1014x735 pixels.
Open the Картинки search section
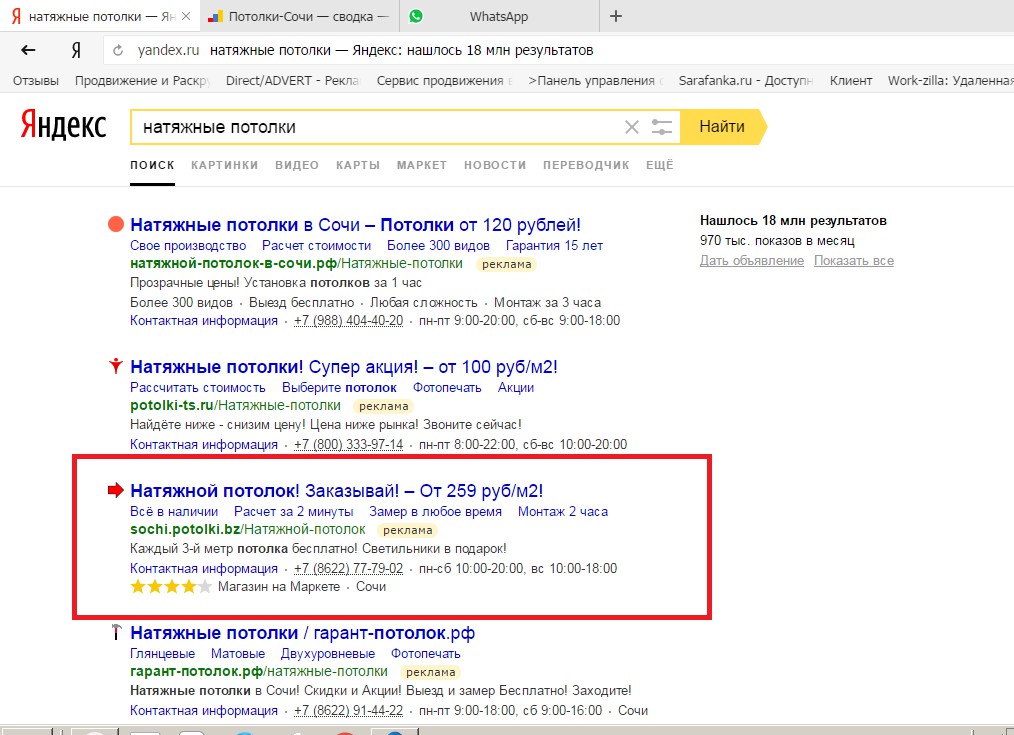pos(224,165)
